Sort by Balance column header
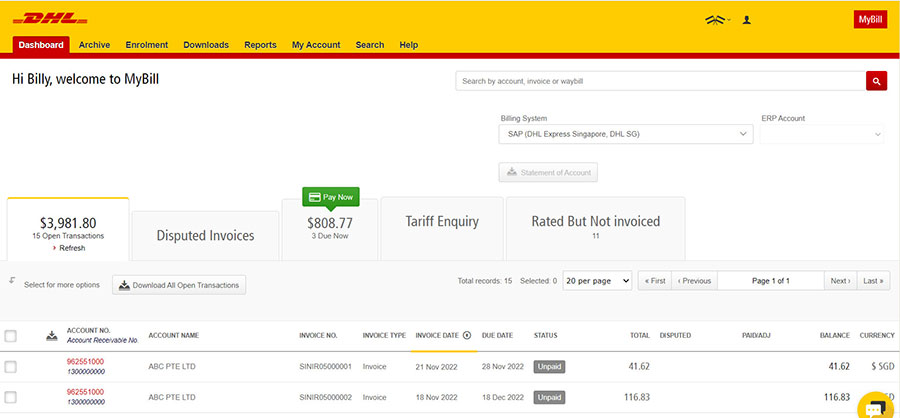 click(835, 335)
